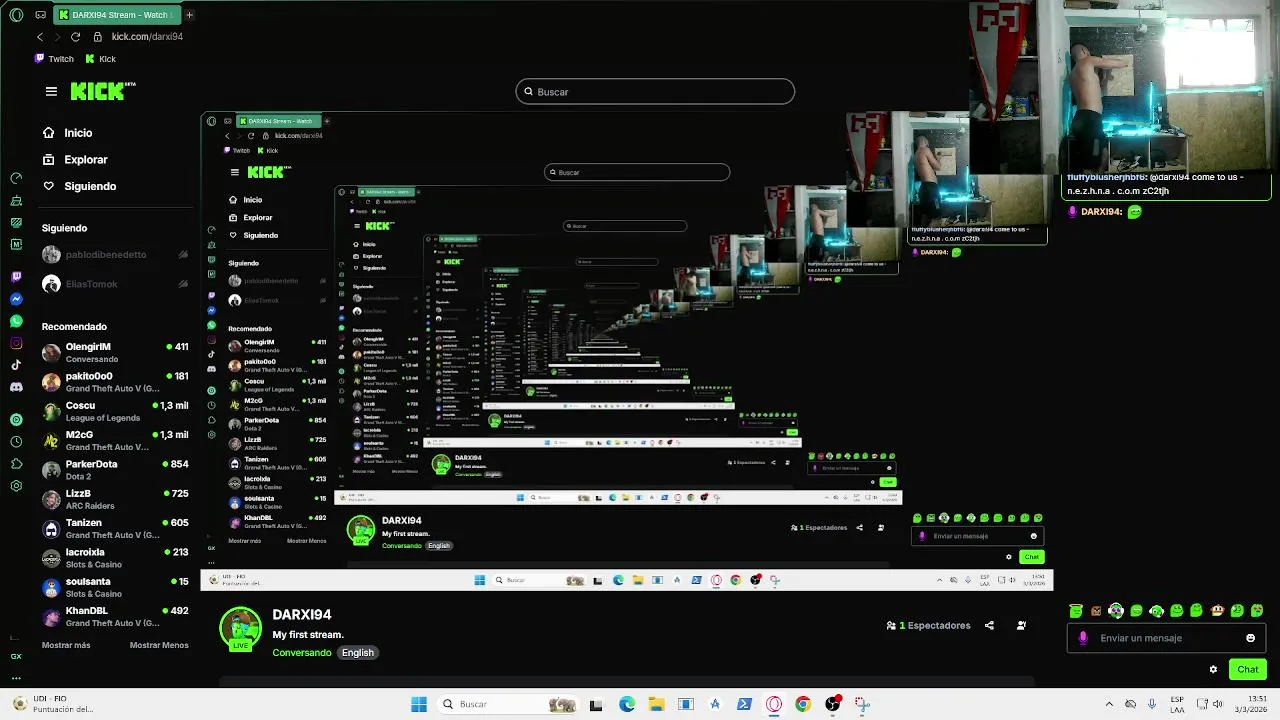Open recommended channel soulsanta
Viewport: 1280px width, 720px height.
coord(115,587)
